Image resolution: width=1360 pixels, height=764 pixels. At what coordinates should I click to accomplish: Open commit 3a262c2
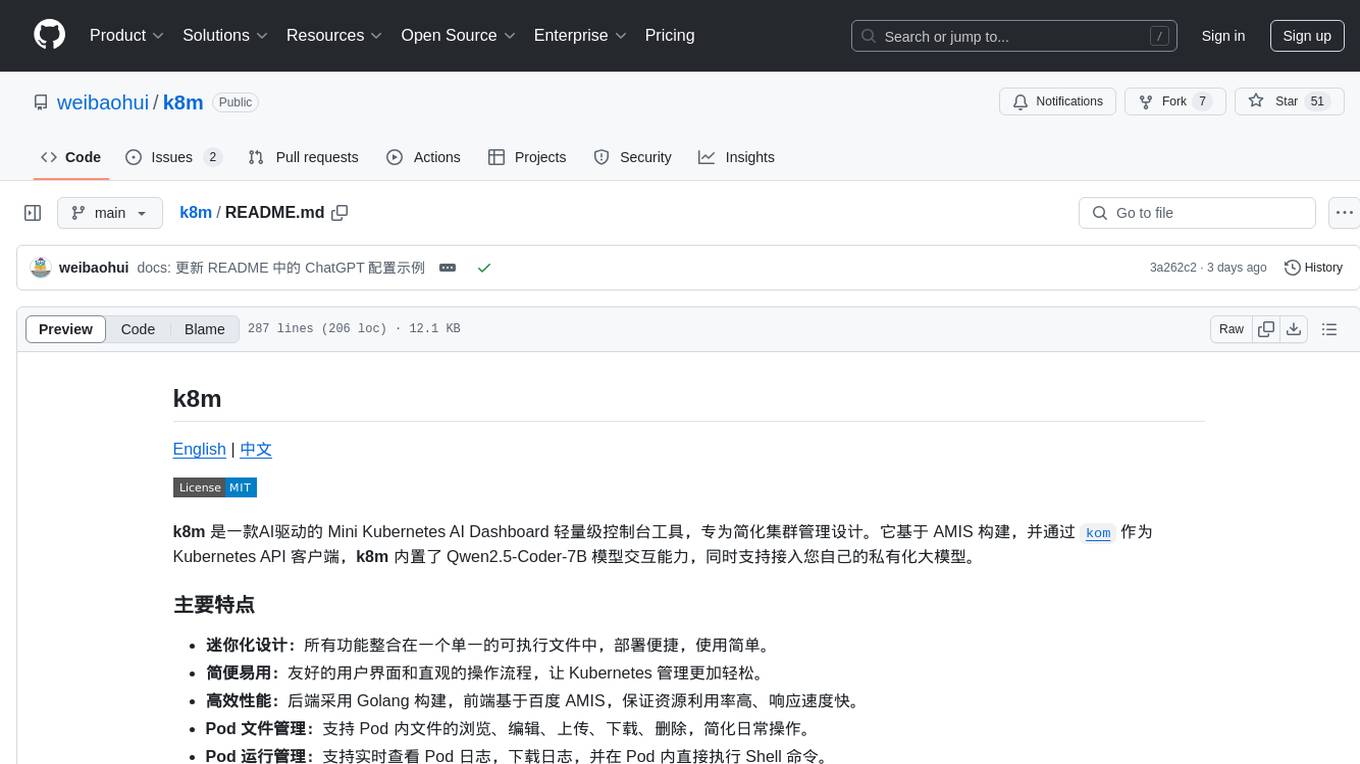[1173, 267]
